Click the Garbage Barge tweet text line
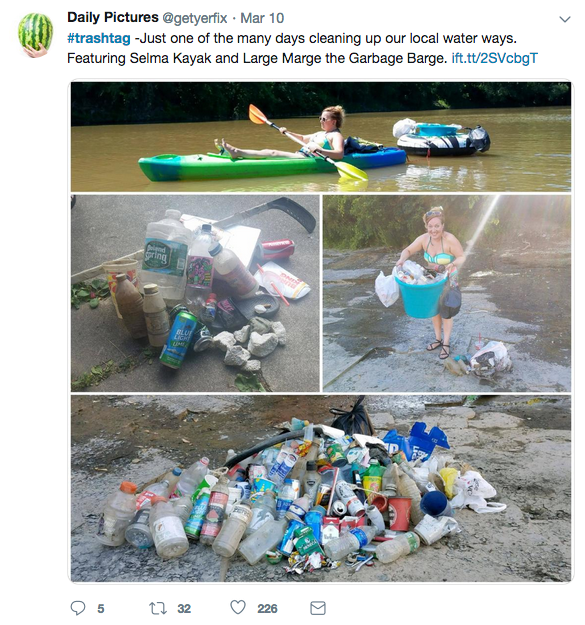 click(x=257, y=58)
